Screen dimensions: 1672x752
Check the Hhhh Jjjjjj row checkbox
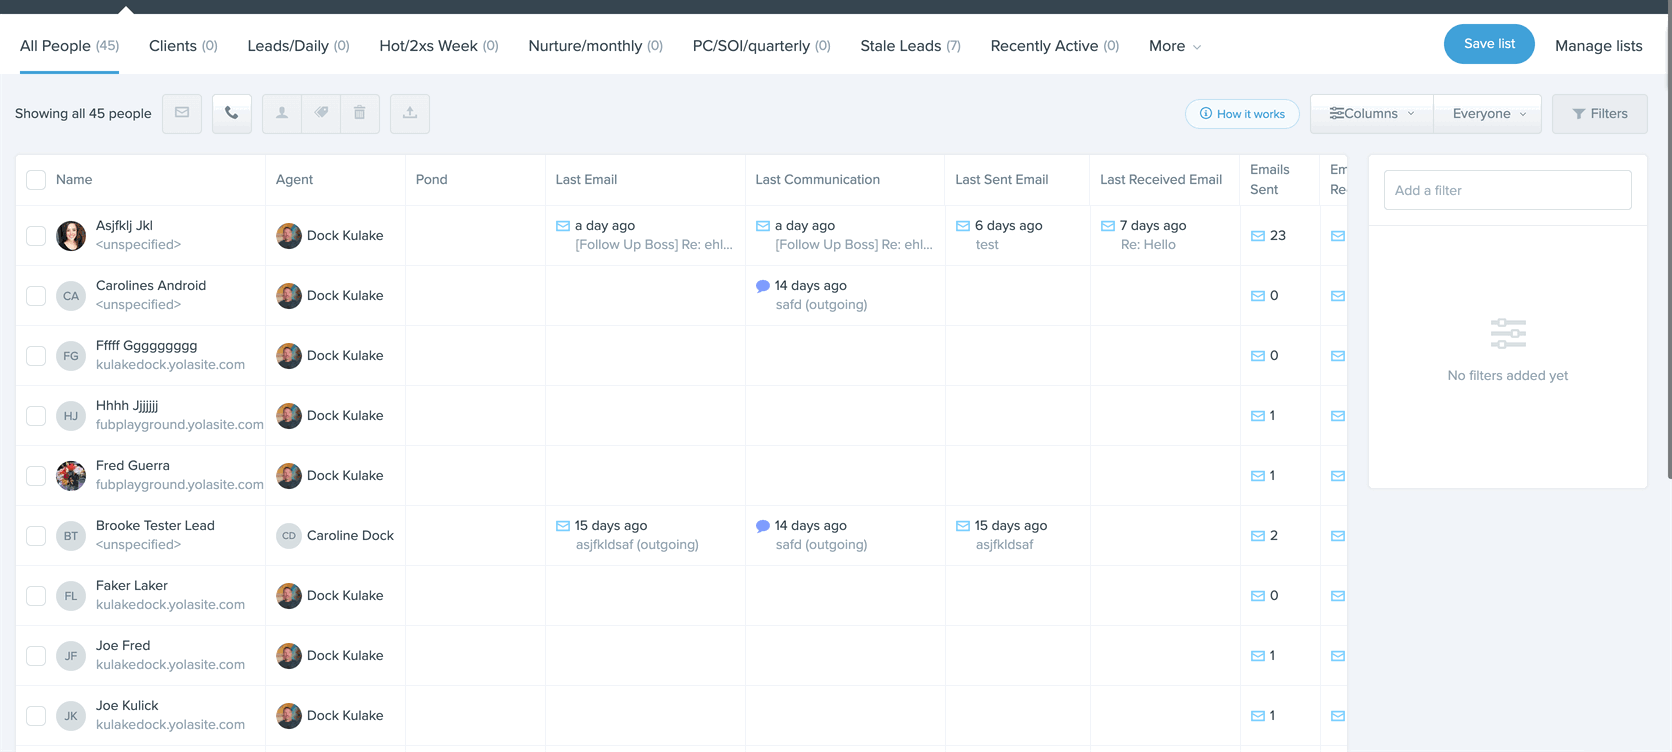coord(36,416)
